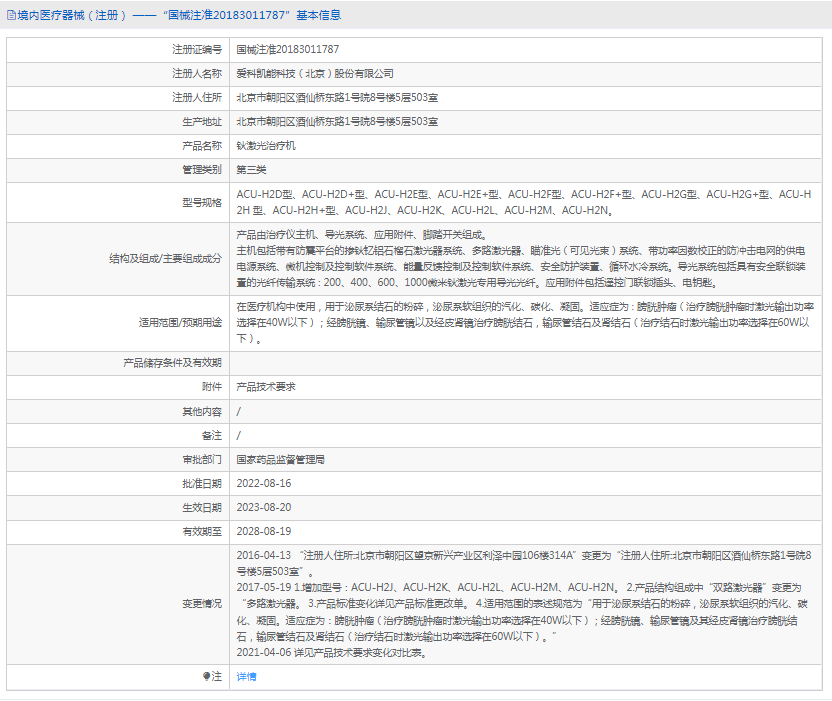Select expiry date 2028-08-19
Screen dimensions: 832x701
click(264, 531)
